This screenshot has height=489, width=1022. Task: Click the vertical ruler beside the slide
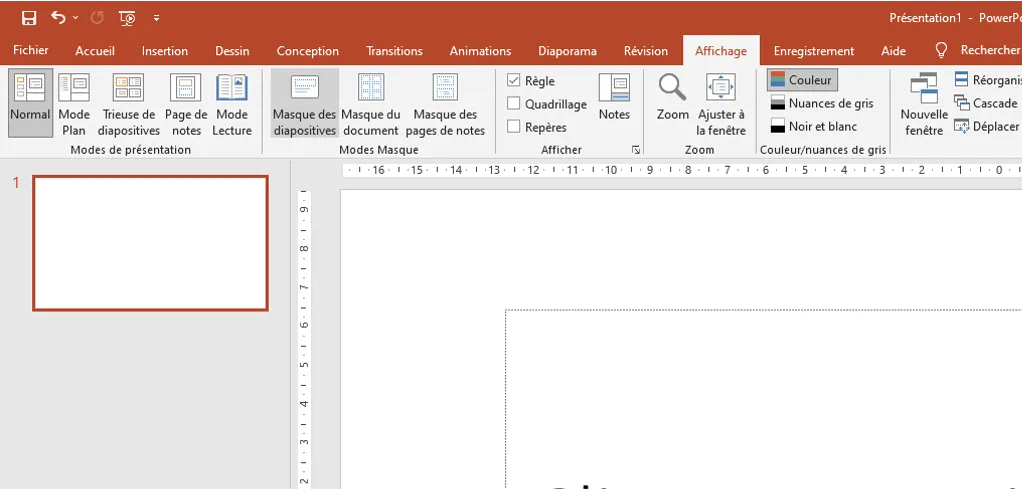point(304,339)
